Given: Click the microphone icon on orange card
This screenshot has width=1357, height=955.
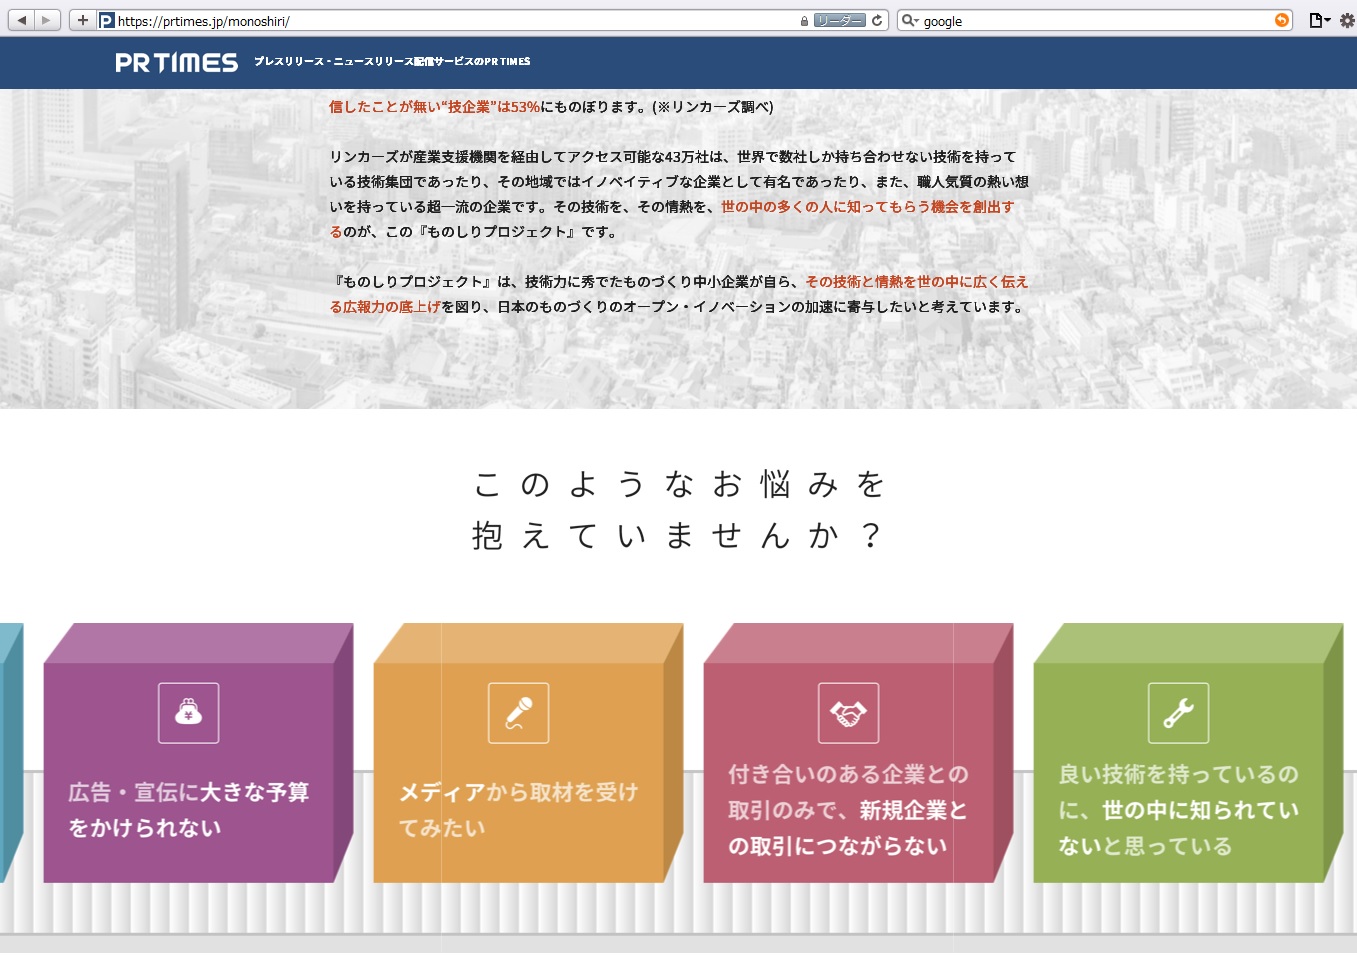Looking at the screenshot, I should (518, 713).
